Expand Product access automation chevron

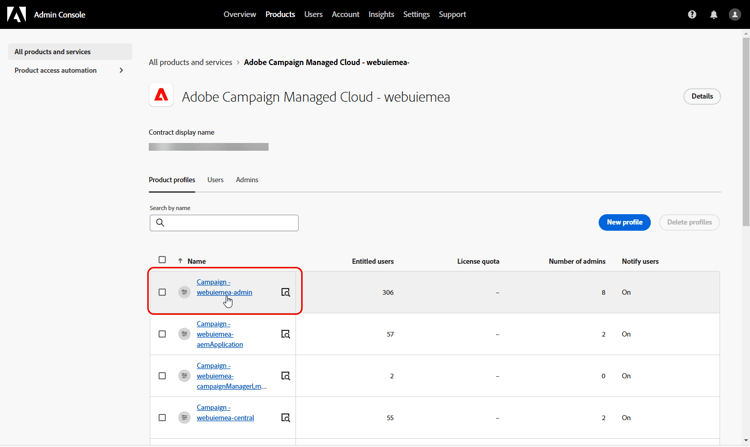click(x=121, y=71)
